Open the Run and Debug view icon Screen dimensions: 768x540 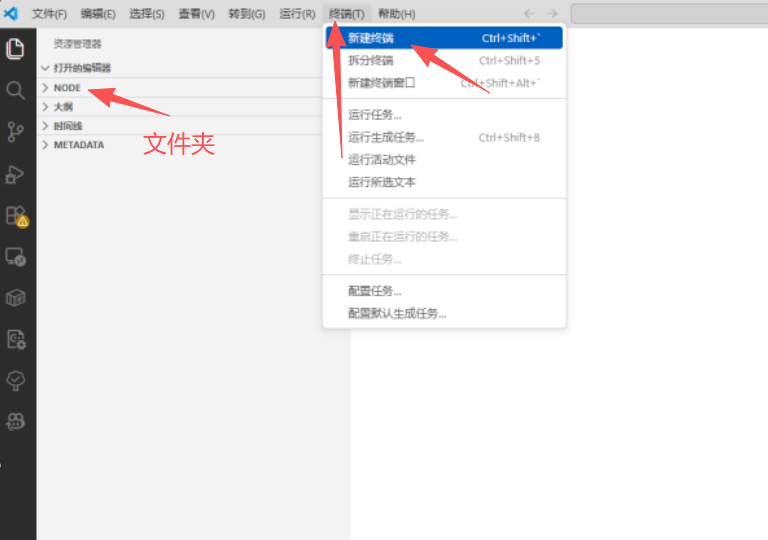15,174
